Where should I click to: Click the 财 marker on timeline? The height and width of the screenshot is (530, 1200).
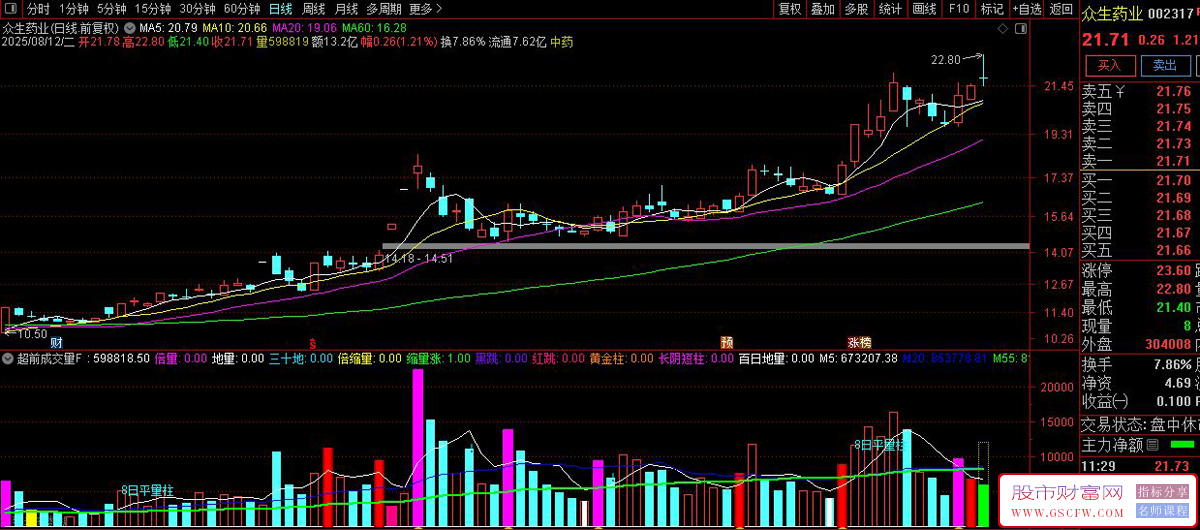(x=56, y=342)
